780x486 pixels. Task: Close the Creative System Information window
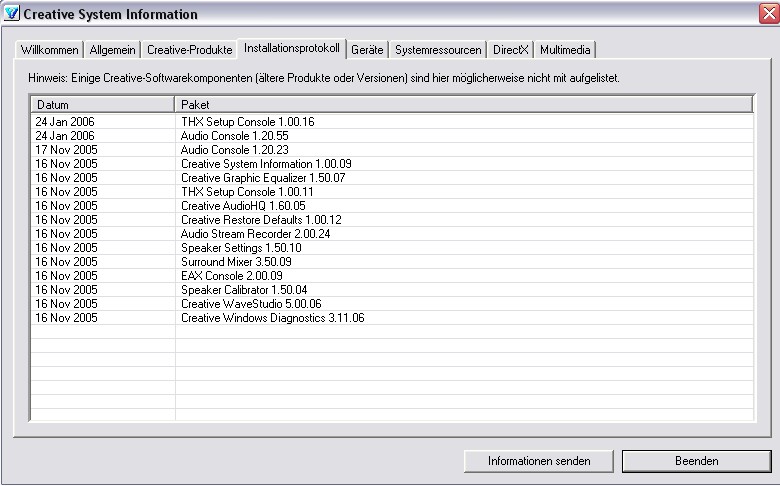tap(769, 13)
